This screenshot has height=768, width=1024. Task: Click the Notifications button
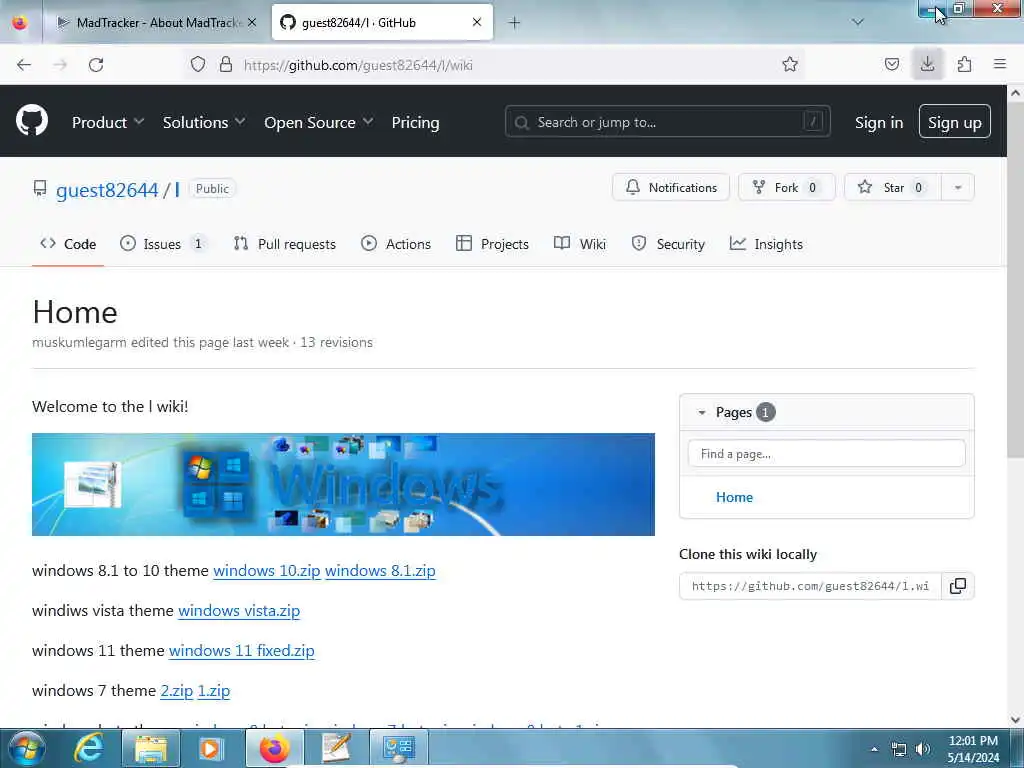tap(671, 187)
